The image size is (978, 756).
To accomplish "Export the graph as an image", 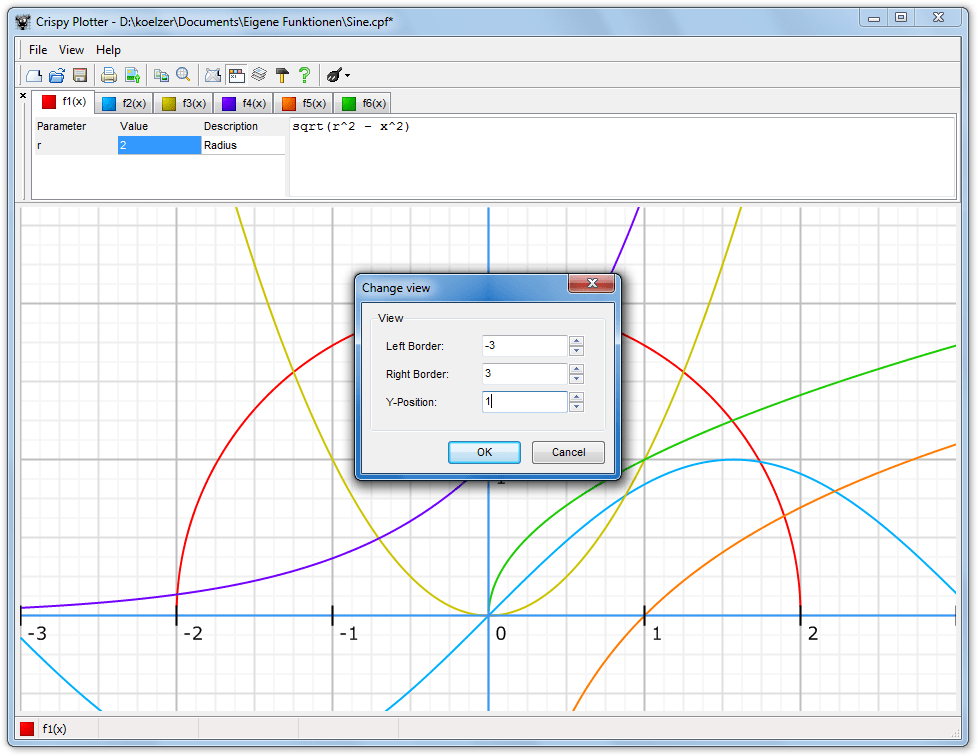I will (133, 75).
